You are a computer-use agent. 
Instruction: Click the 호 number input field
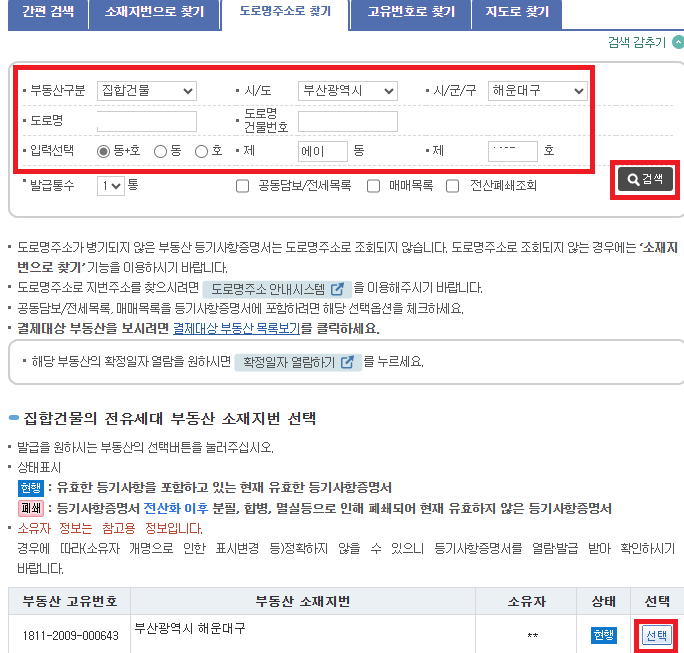pyautogui.click(x=513, y=151)
